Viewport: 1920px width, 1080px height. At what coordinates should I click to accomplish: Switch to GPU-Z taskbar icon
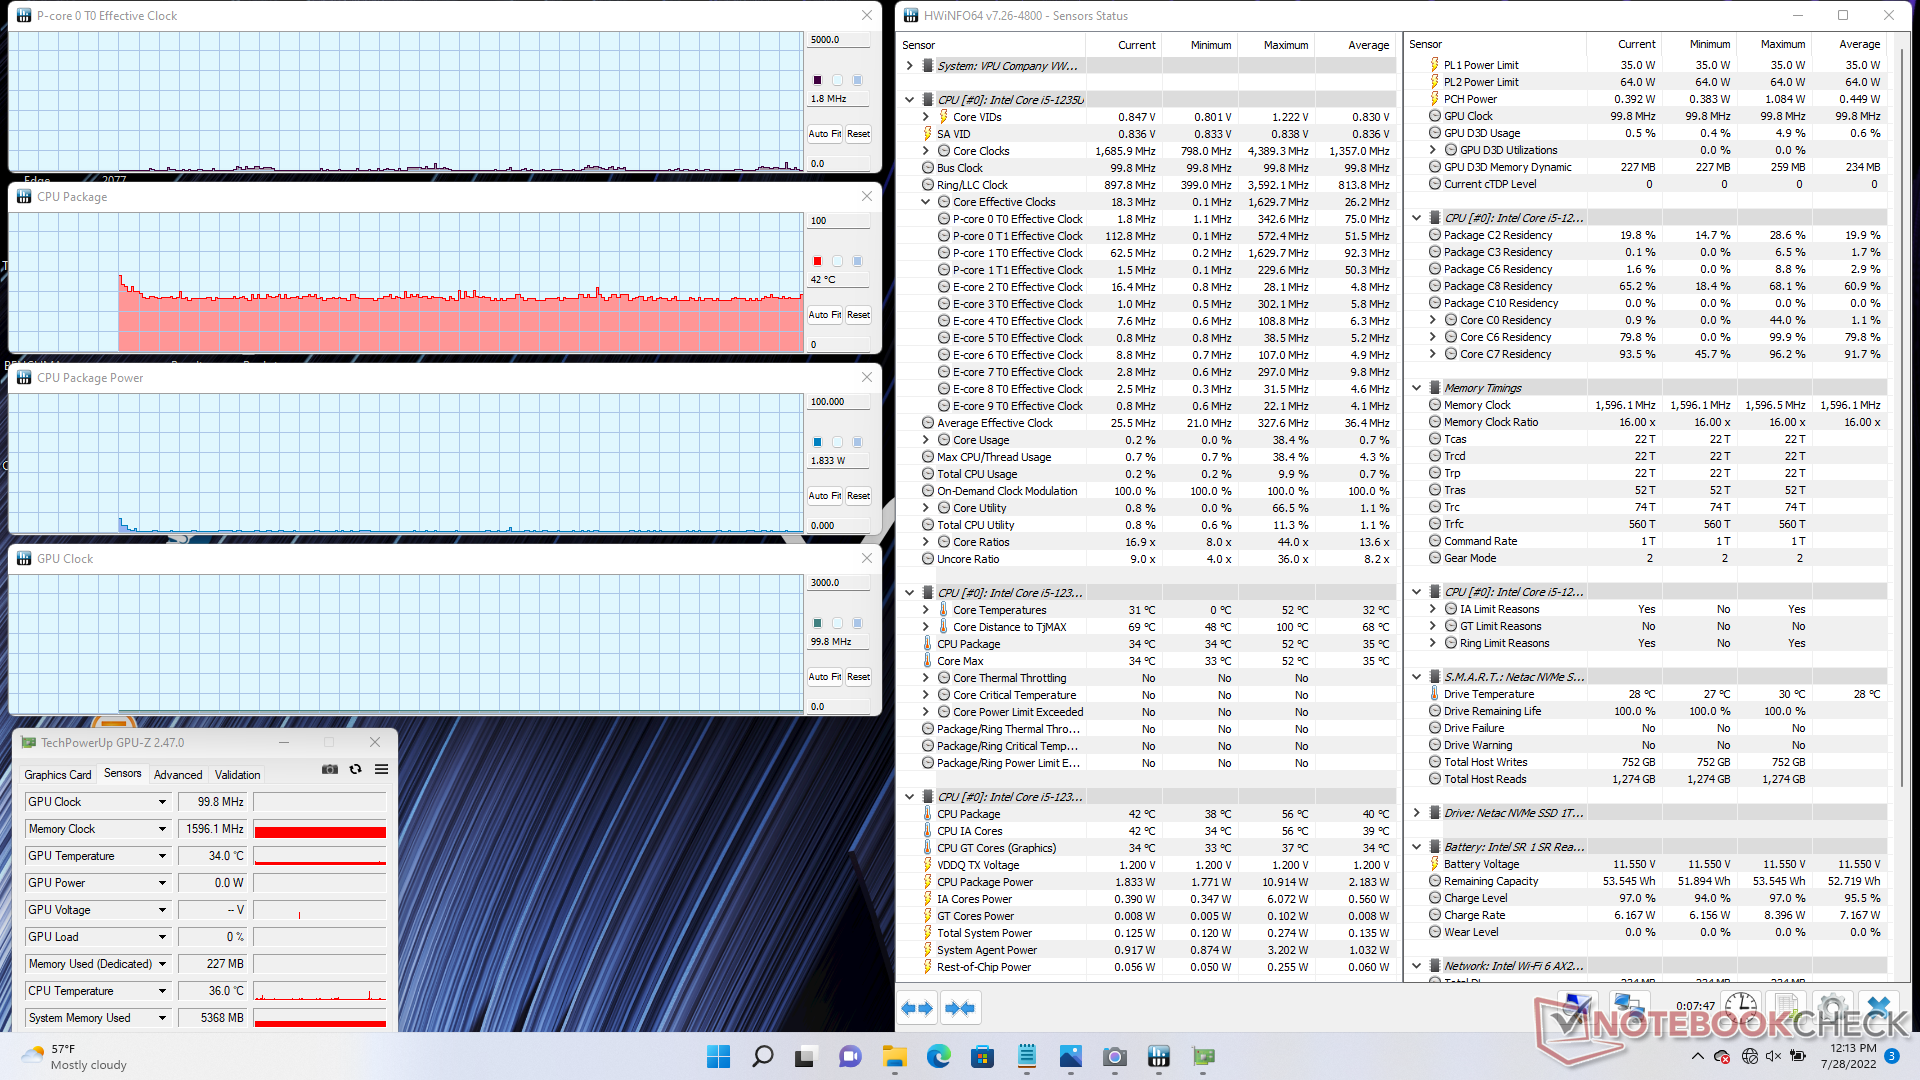click(1203, 1056)
